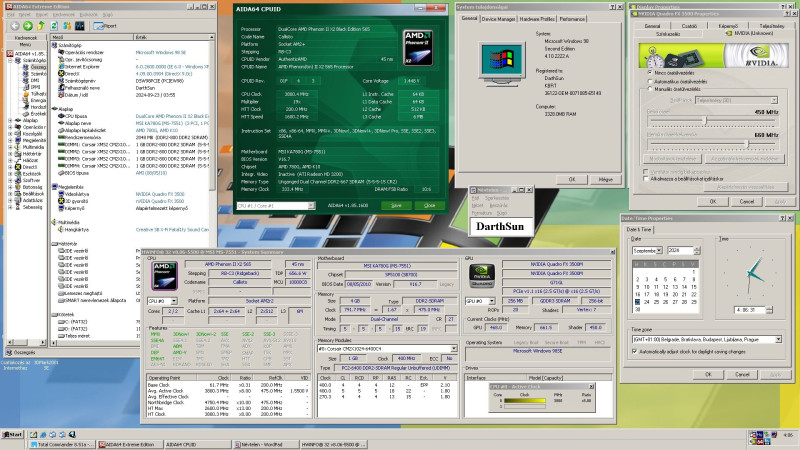This screenshot has width=800, height=450.
Task: Open the Date & Time tab
Action: pyautogui.click(x=639, y=230)
